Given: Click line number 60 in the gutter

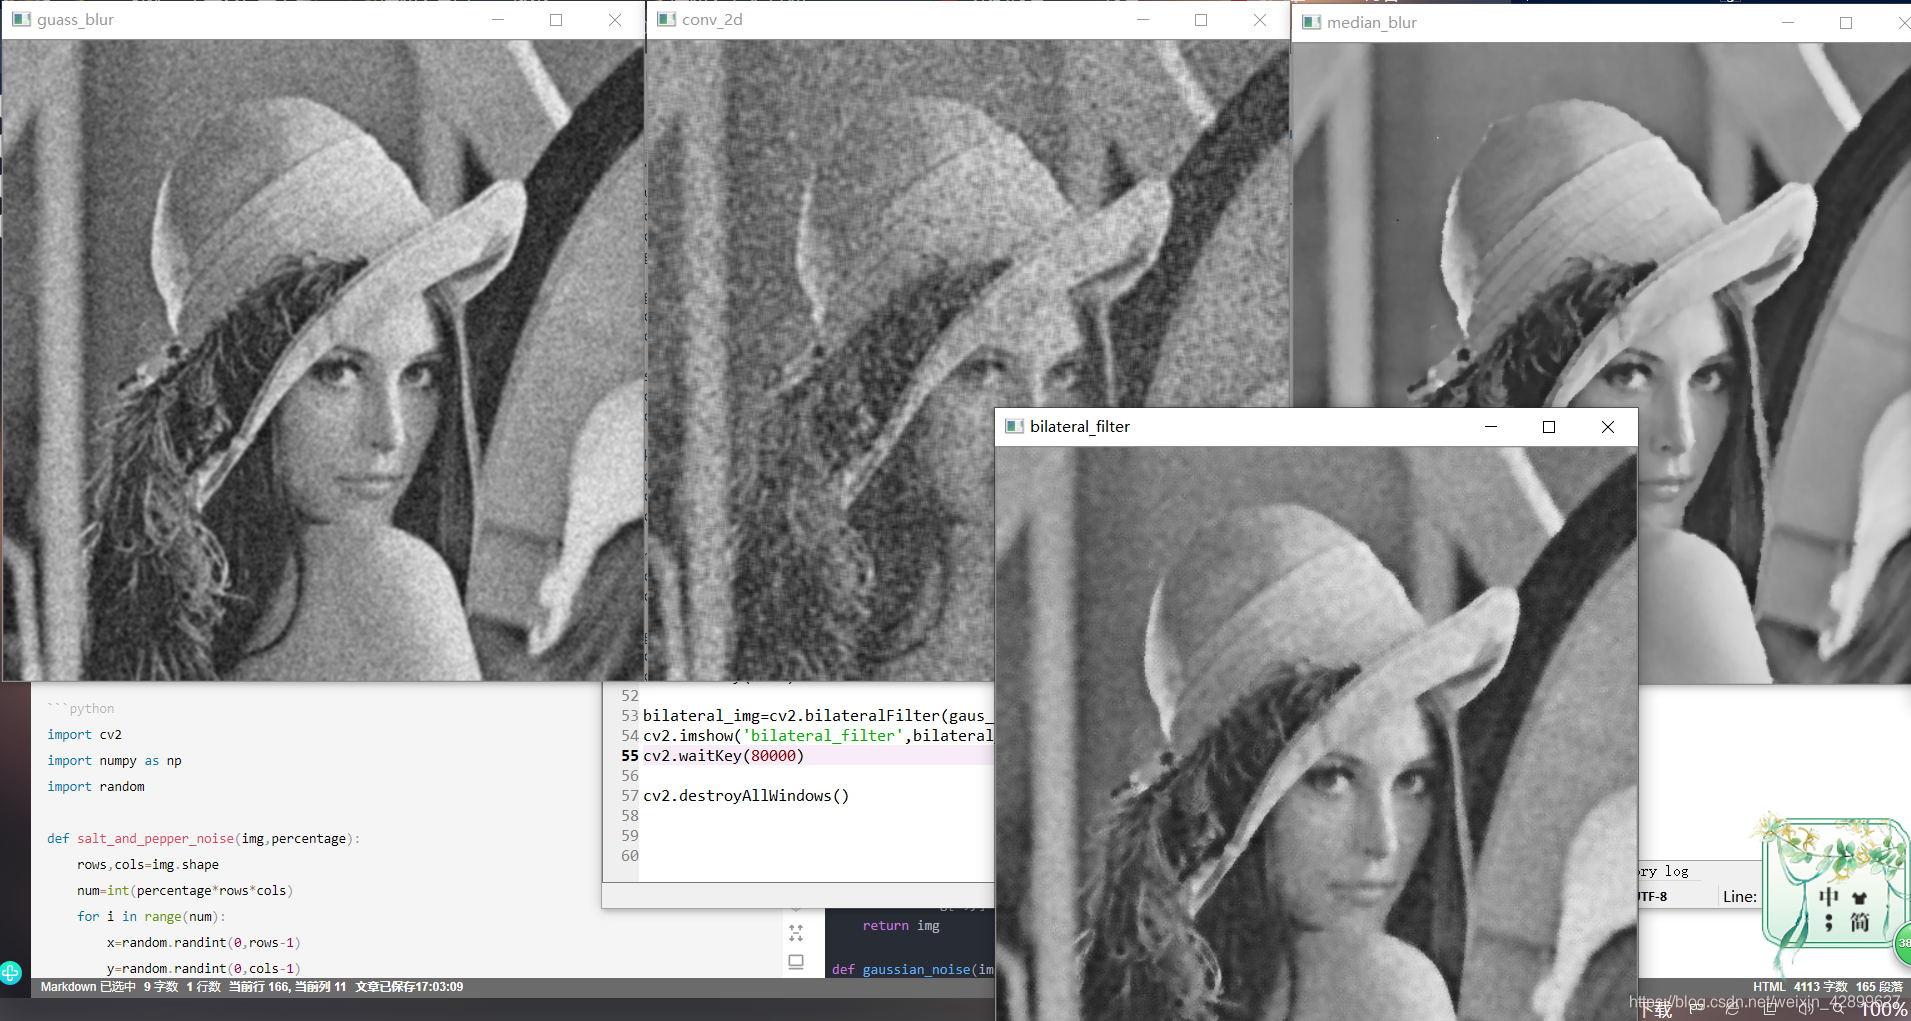Looking at the screenshot, I should pyautogui.click(x=629, y=855).
